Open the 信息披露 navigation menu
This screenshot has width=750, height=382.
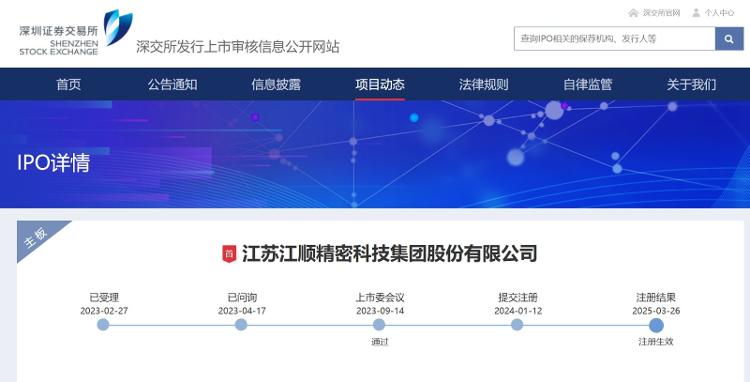[x=276, y=85]
